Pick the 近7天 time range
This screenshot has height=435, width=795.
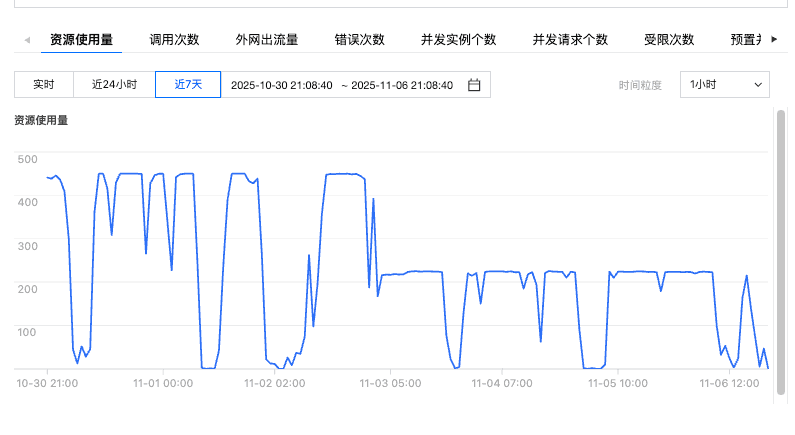point(188,85)
